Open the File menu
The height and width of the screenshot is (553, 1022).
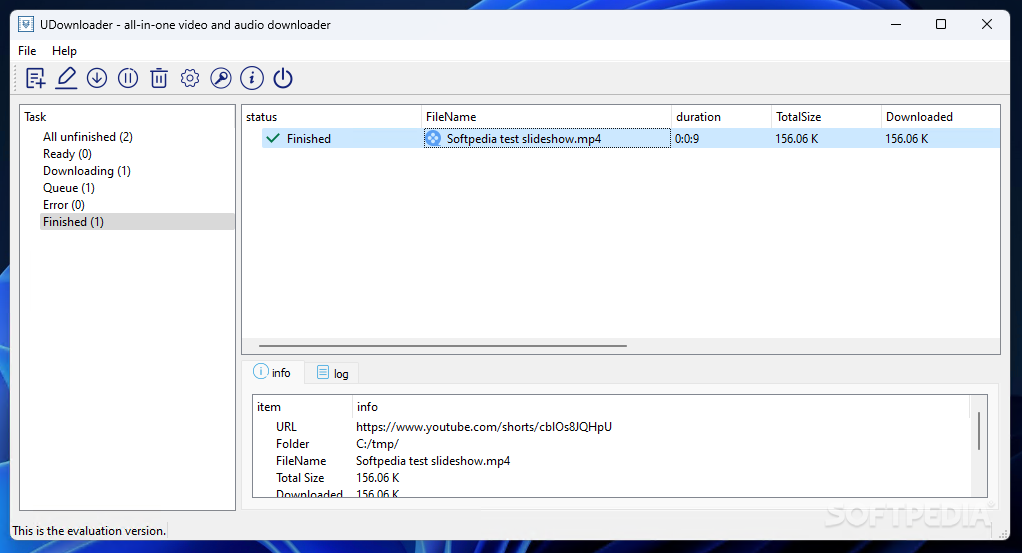coord(27,51)
